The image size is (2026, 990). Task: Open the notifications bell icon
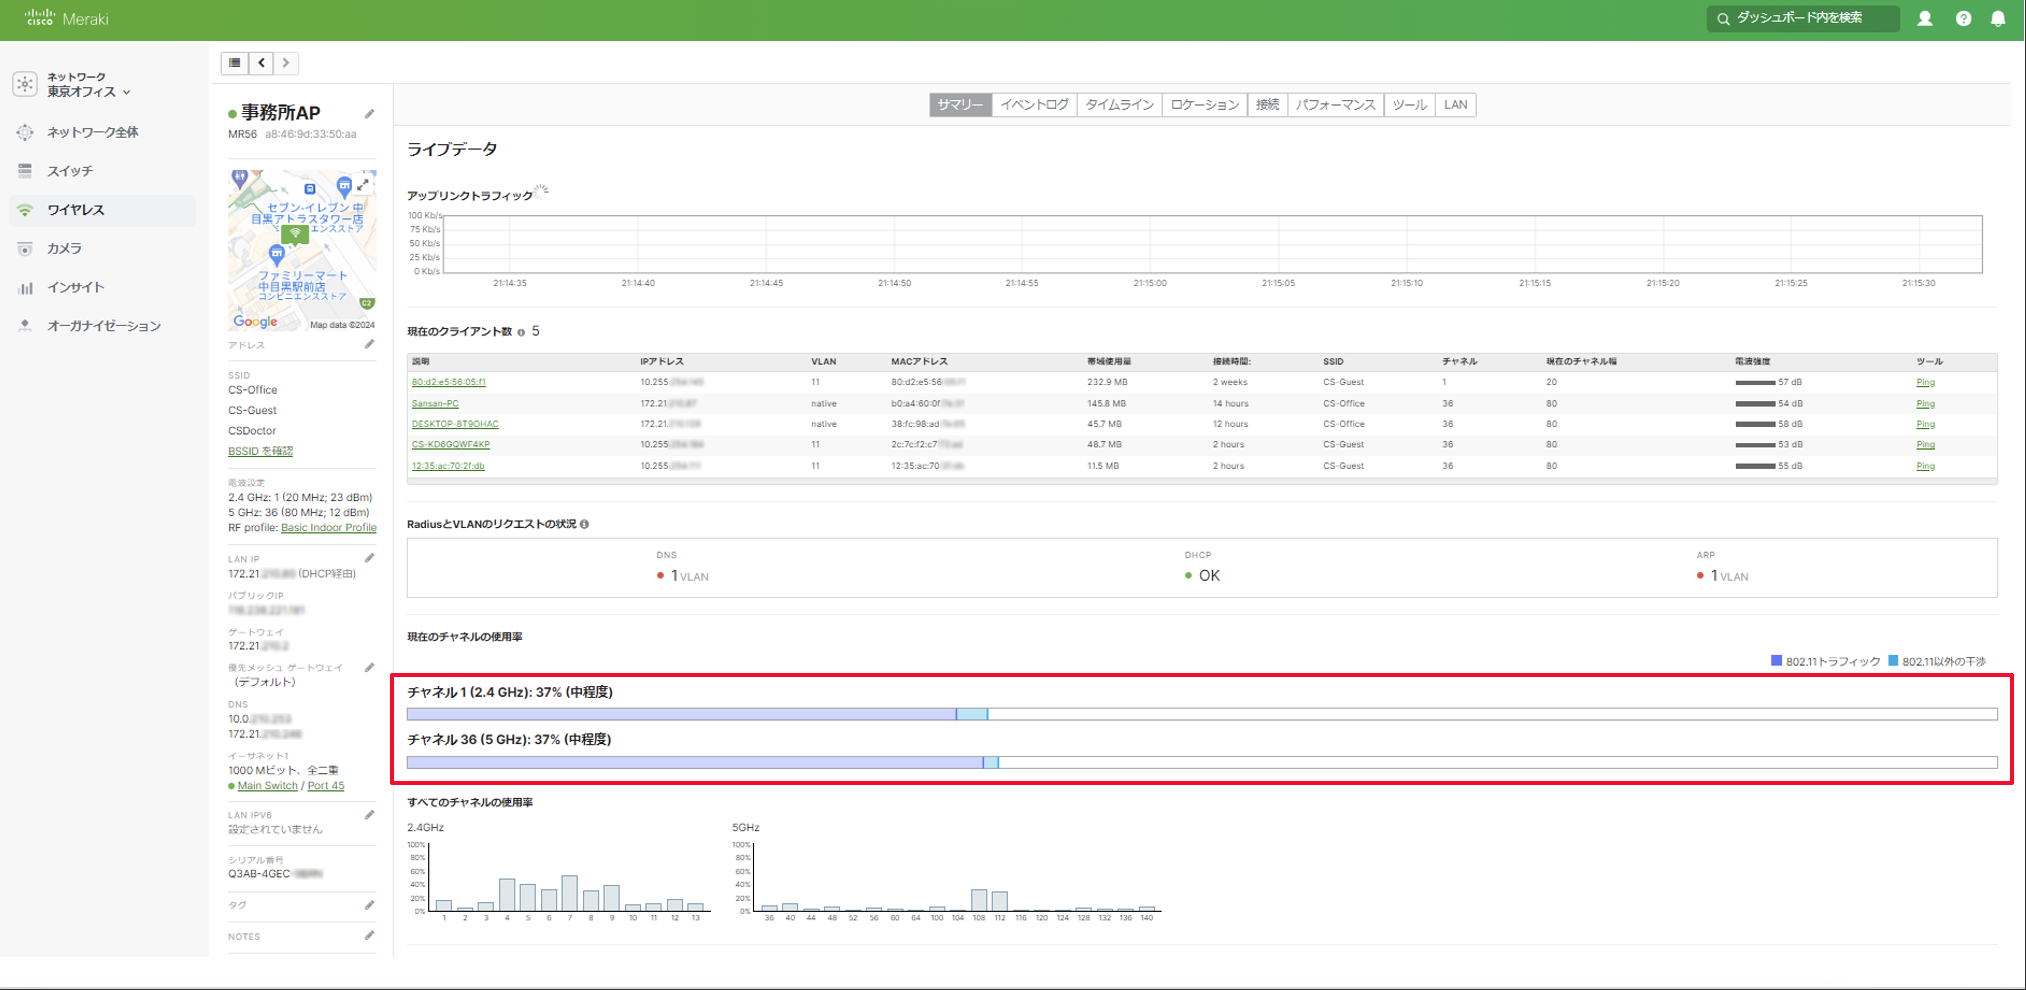click(1998, 18)
